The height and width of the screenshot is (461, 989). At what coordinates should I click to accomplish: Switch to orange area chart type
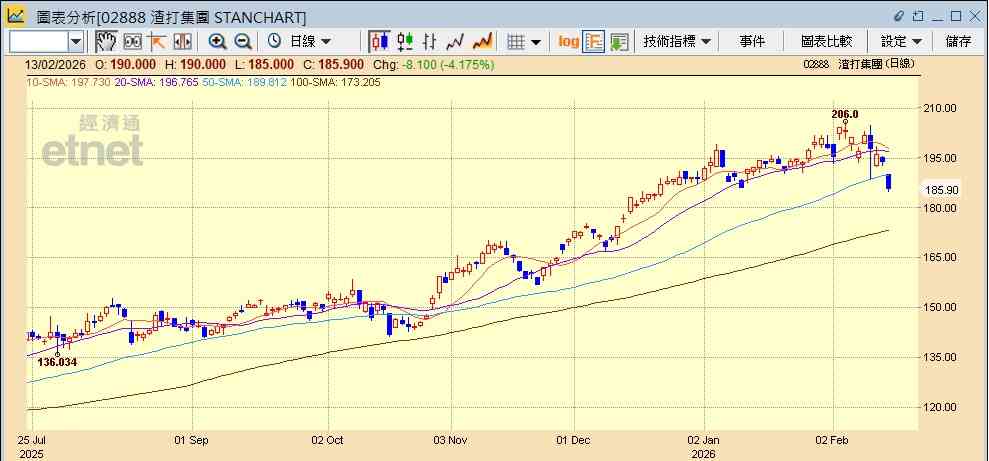coord(483,42)
